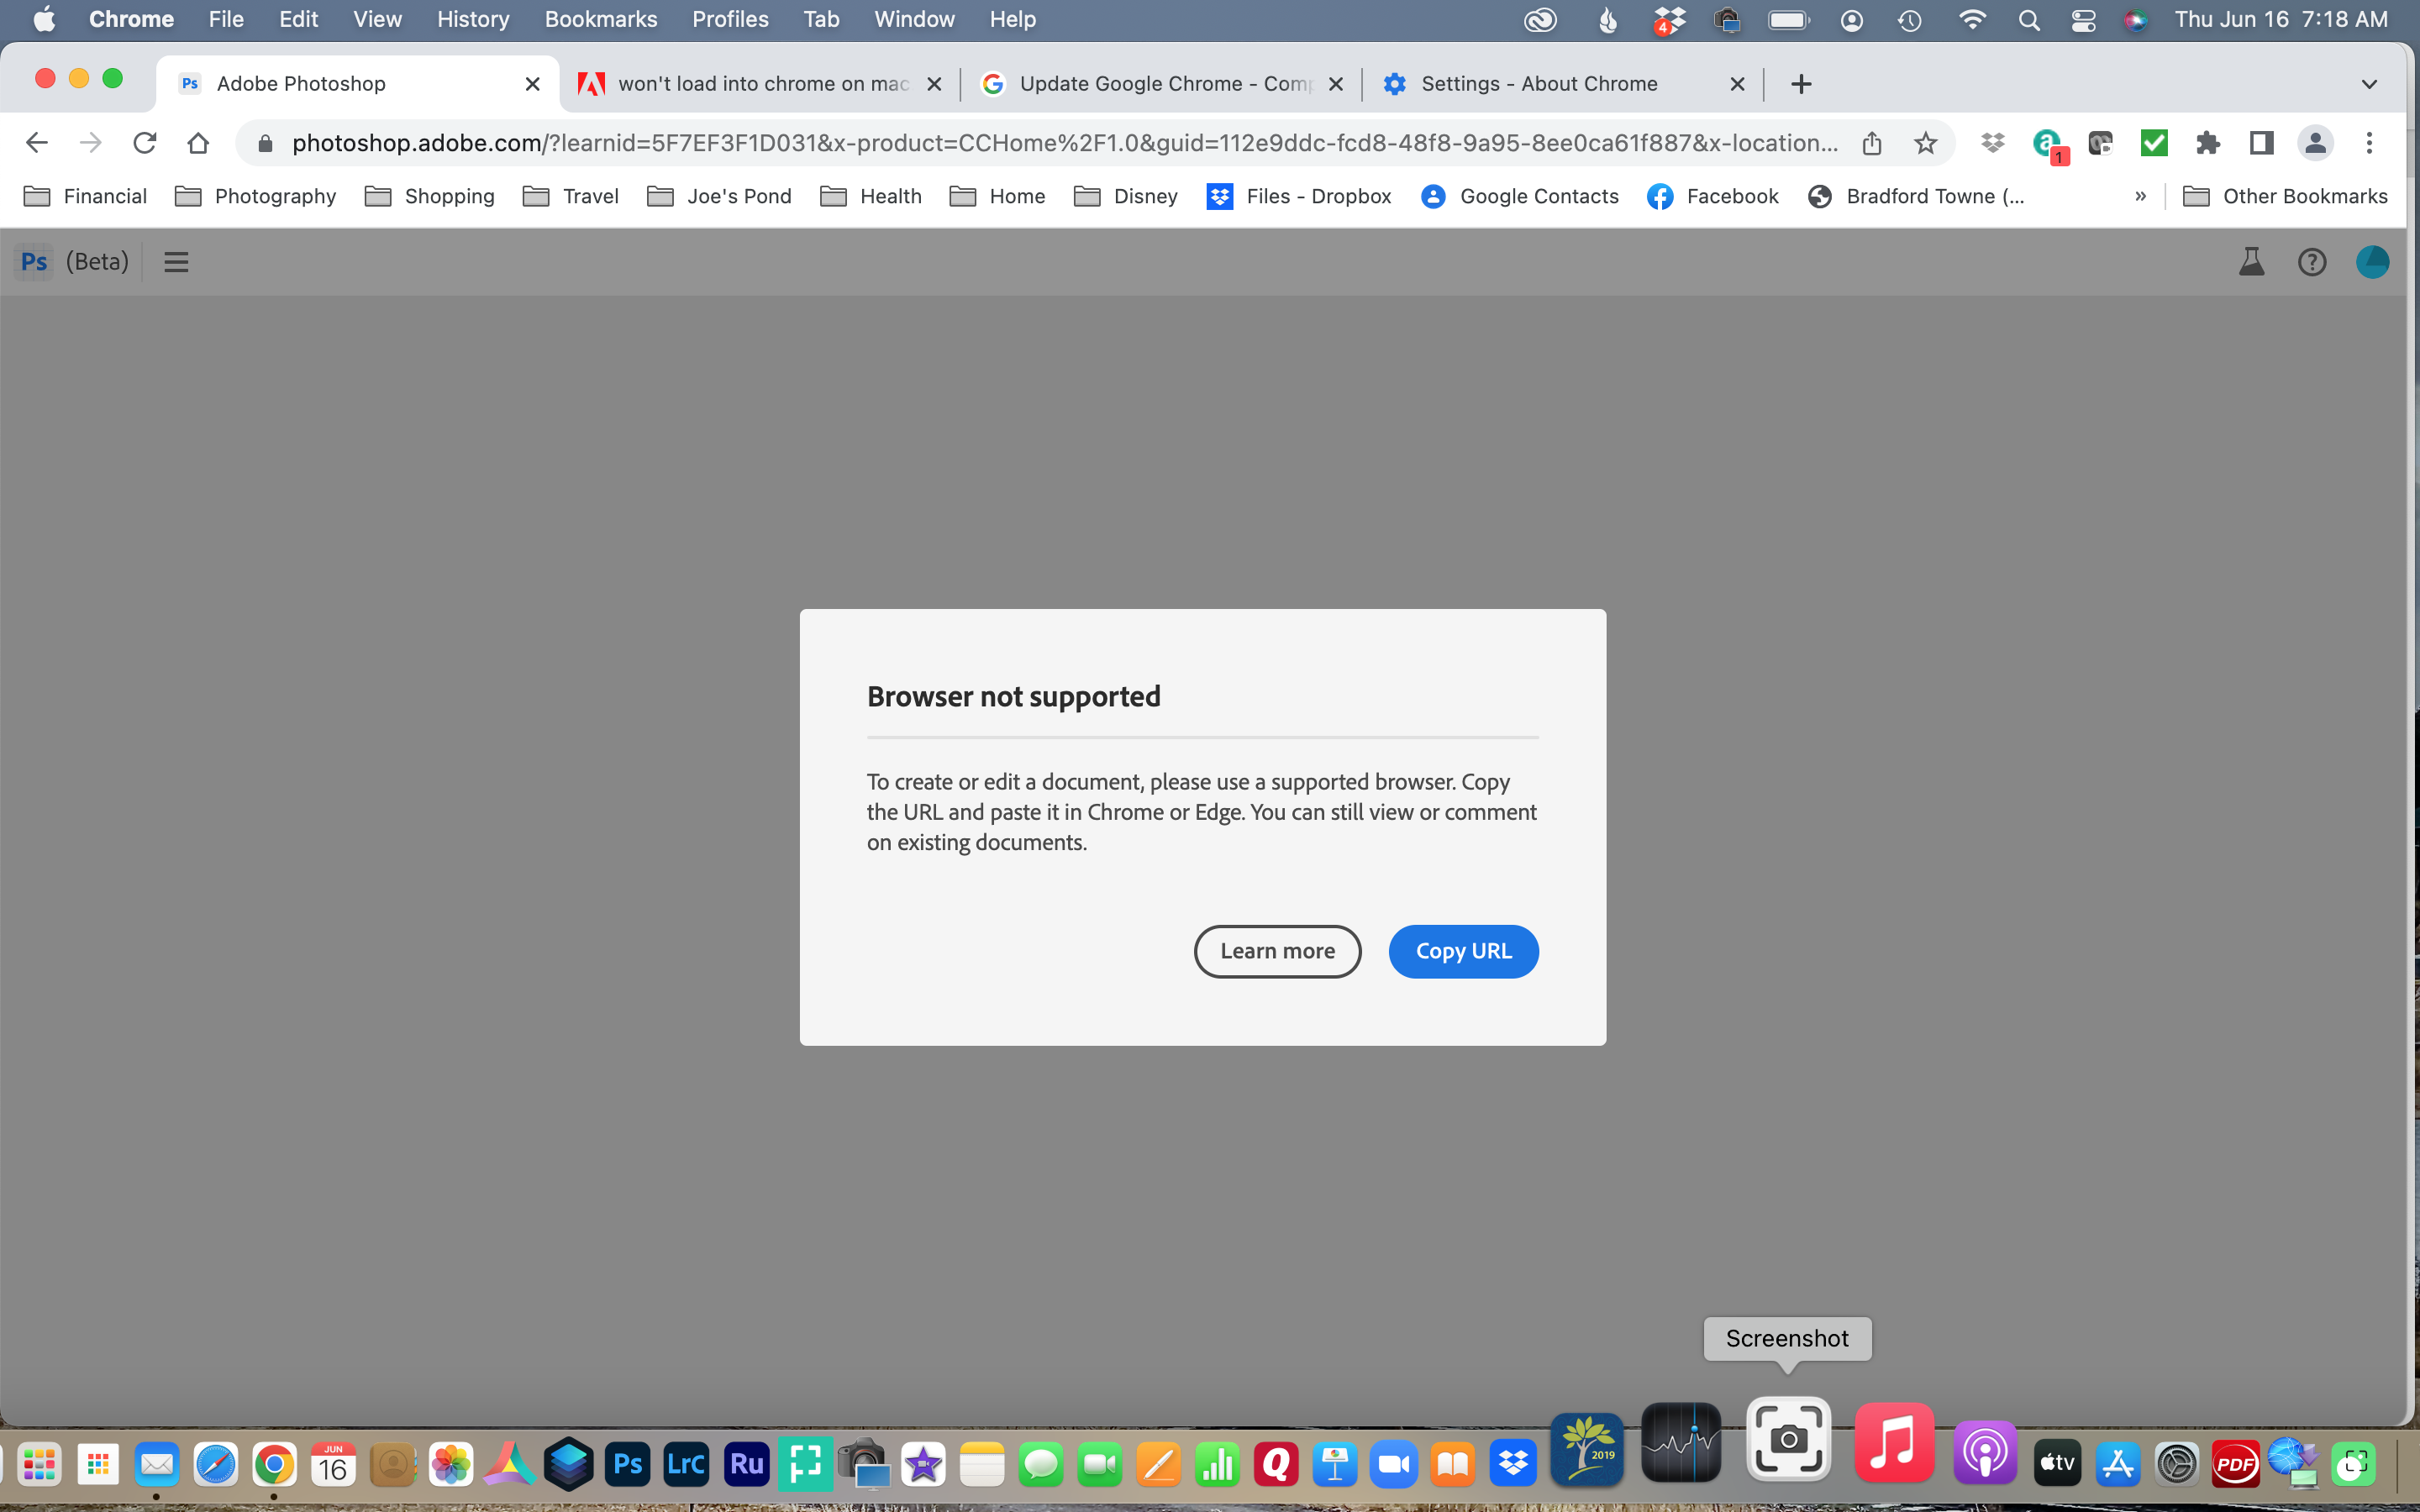Click the green checkmark extension icon
This screenshot has height=1512, width=2420.
coord(2154,143)
